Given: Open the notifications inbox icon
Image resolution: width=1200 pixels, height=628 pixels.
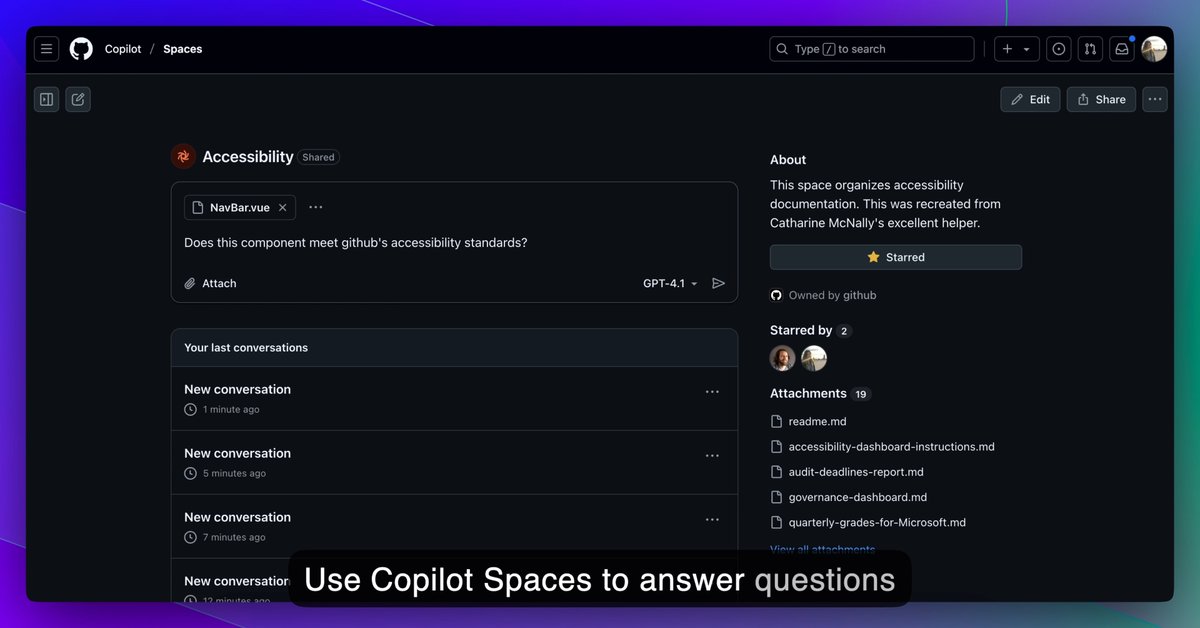Looking at the screenshot, I should click(x=1122, y=49).
